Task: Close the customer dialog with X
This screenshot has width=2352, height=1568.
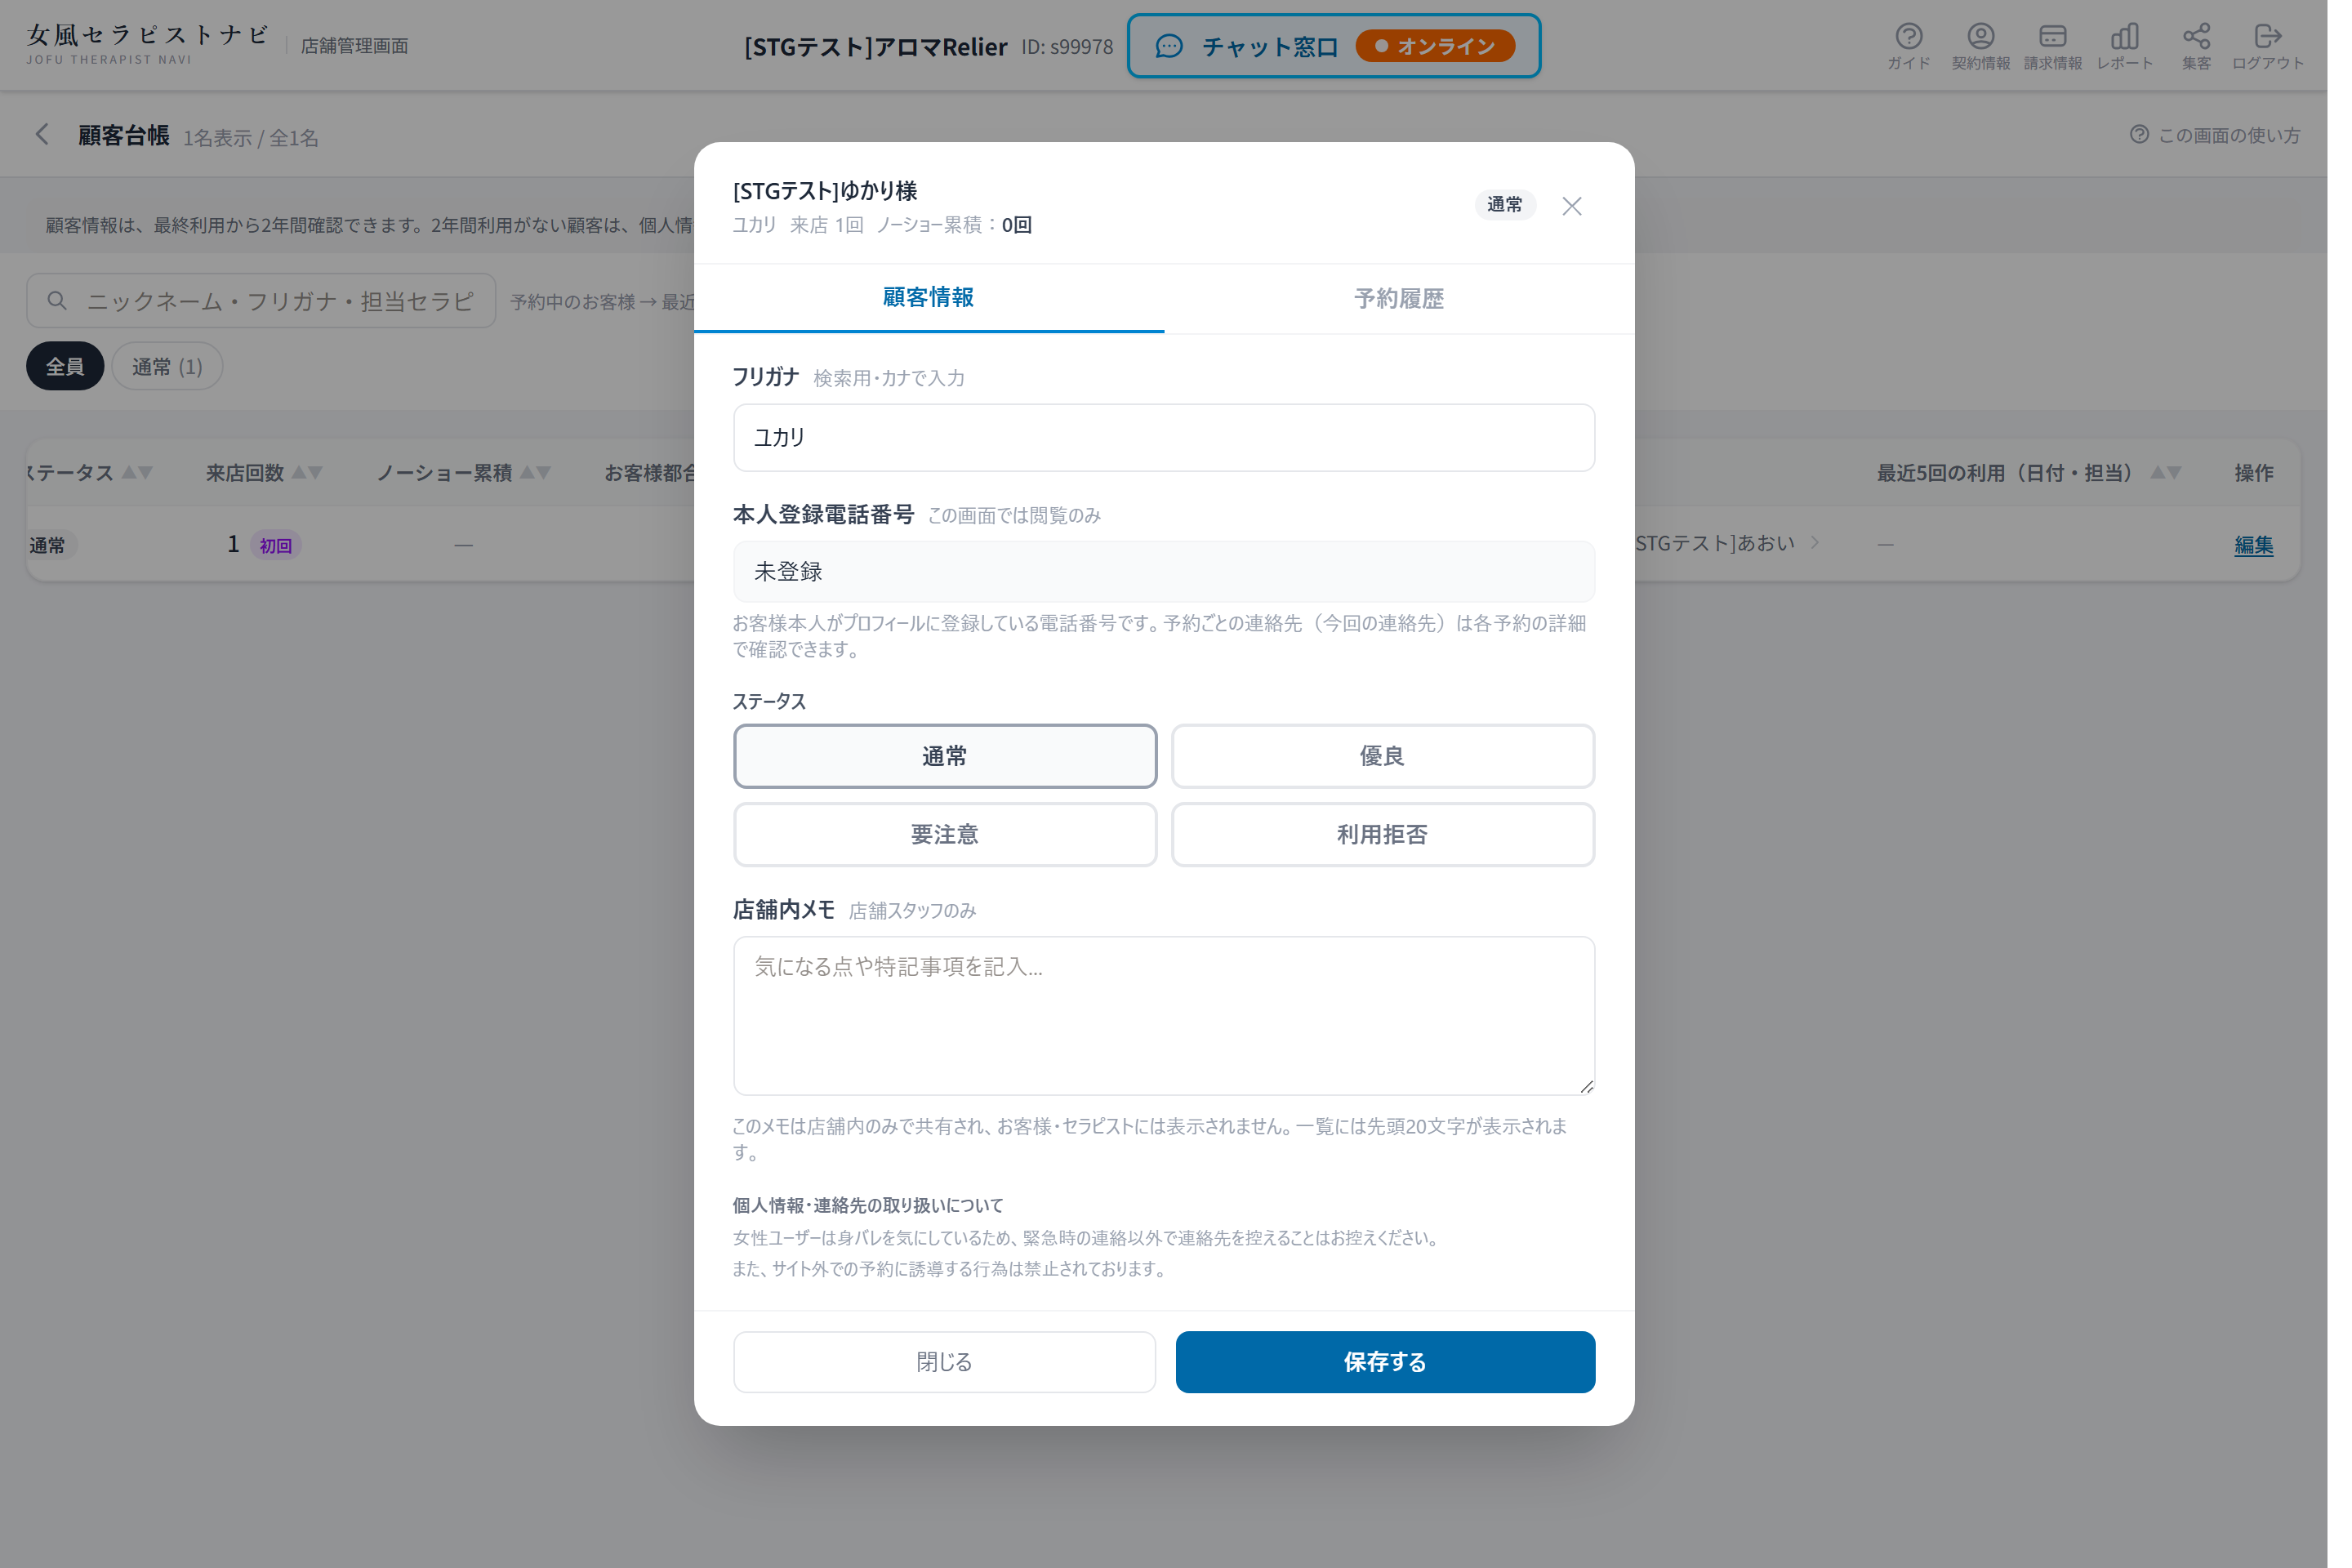Action: 1572,206
